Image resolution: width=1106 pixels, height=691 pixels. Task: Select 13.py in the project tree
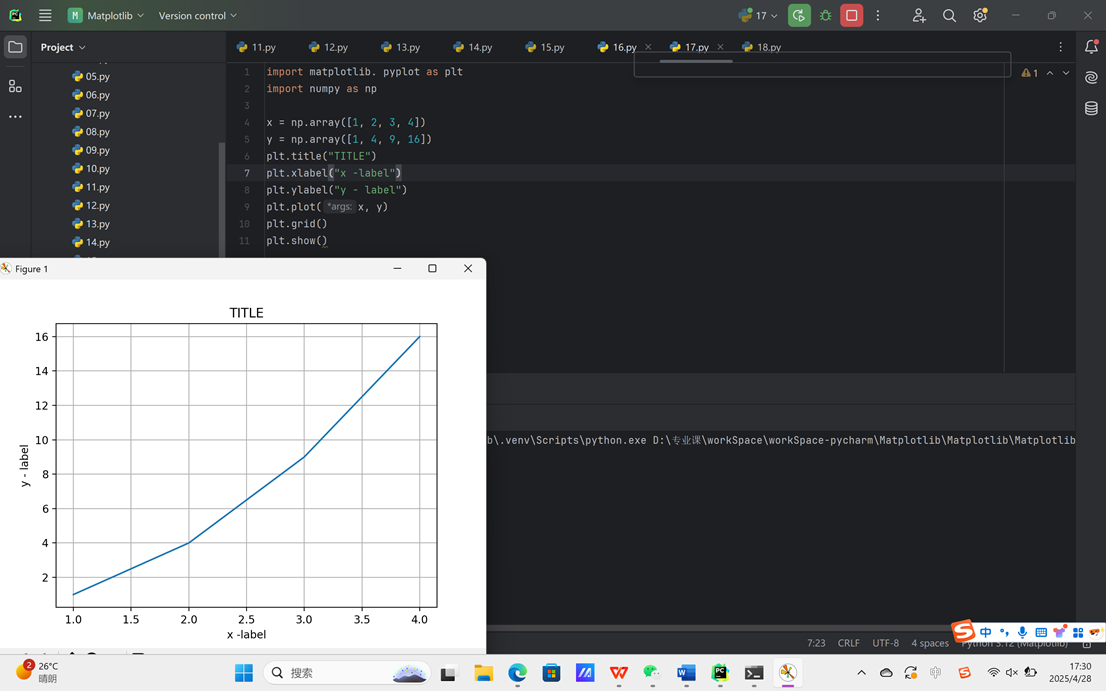tap(91, 224)
